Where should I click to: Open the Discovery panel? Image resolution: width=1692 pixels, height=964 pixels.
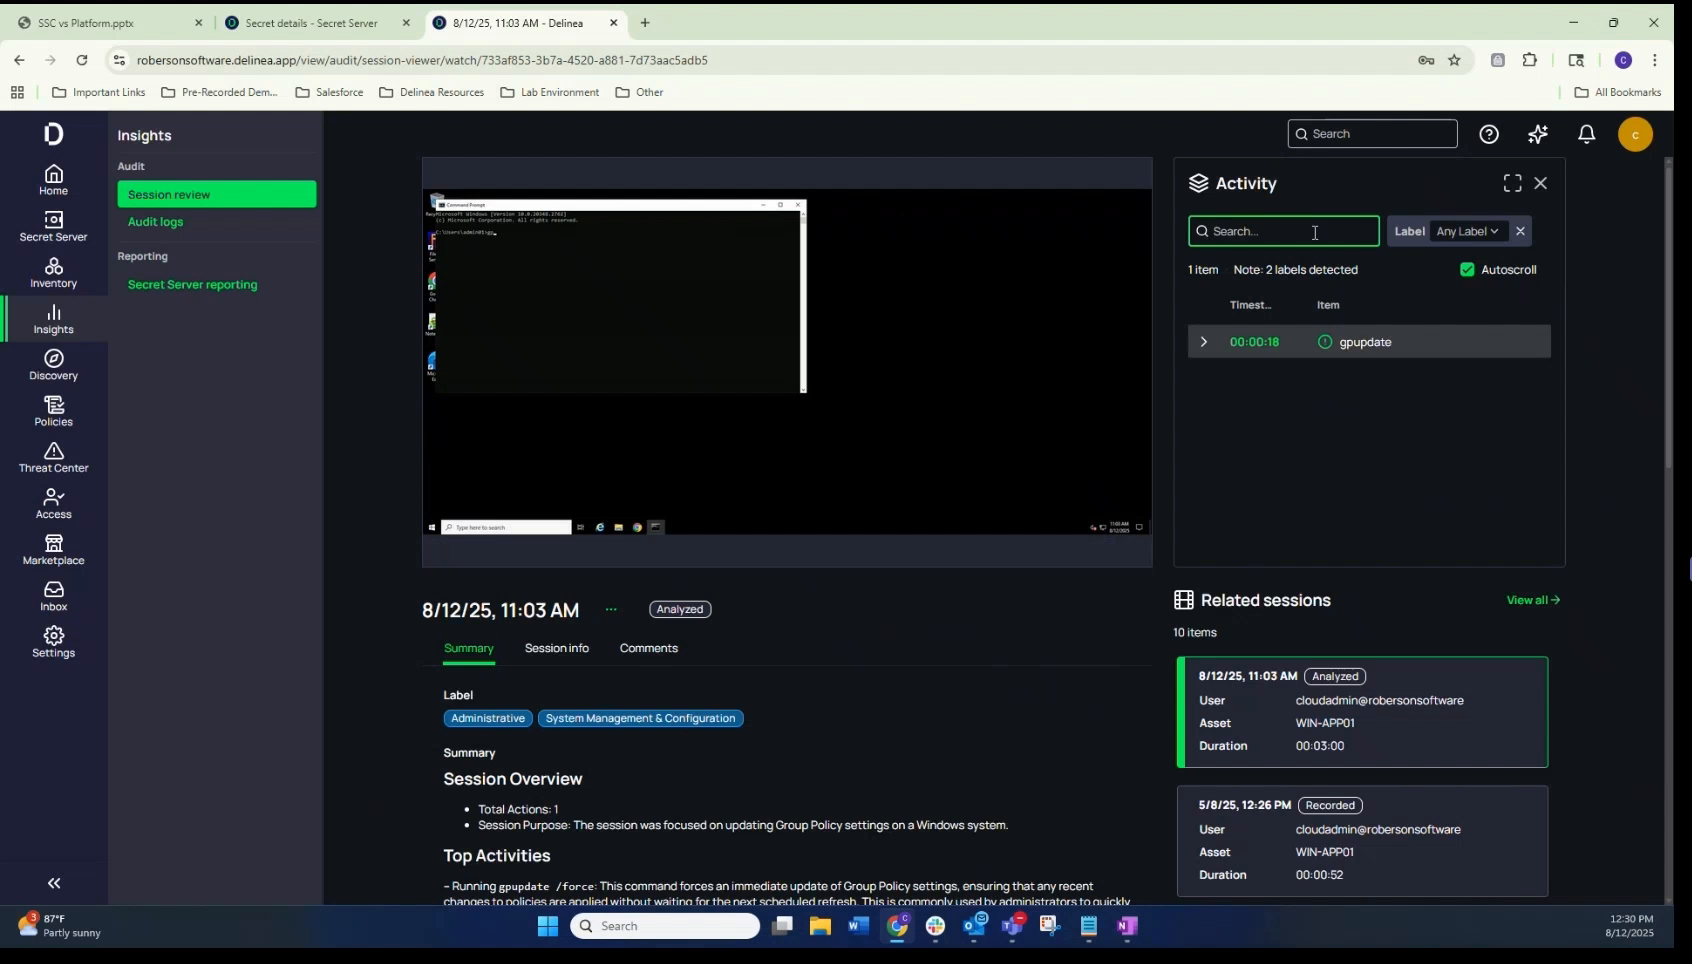54,366
